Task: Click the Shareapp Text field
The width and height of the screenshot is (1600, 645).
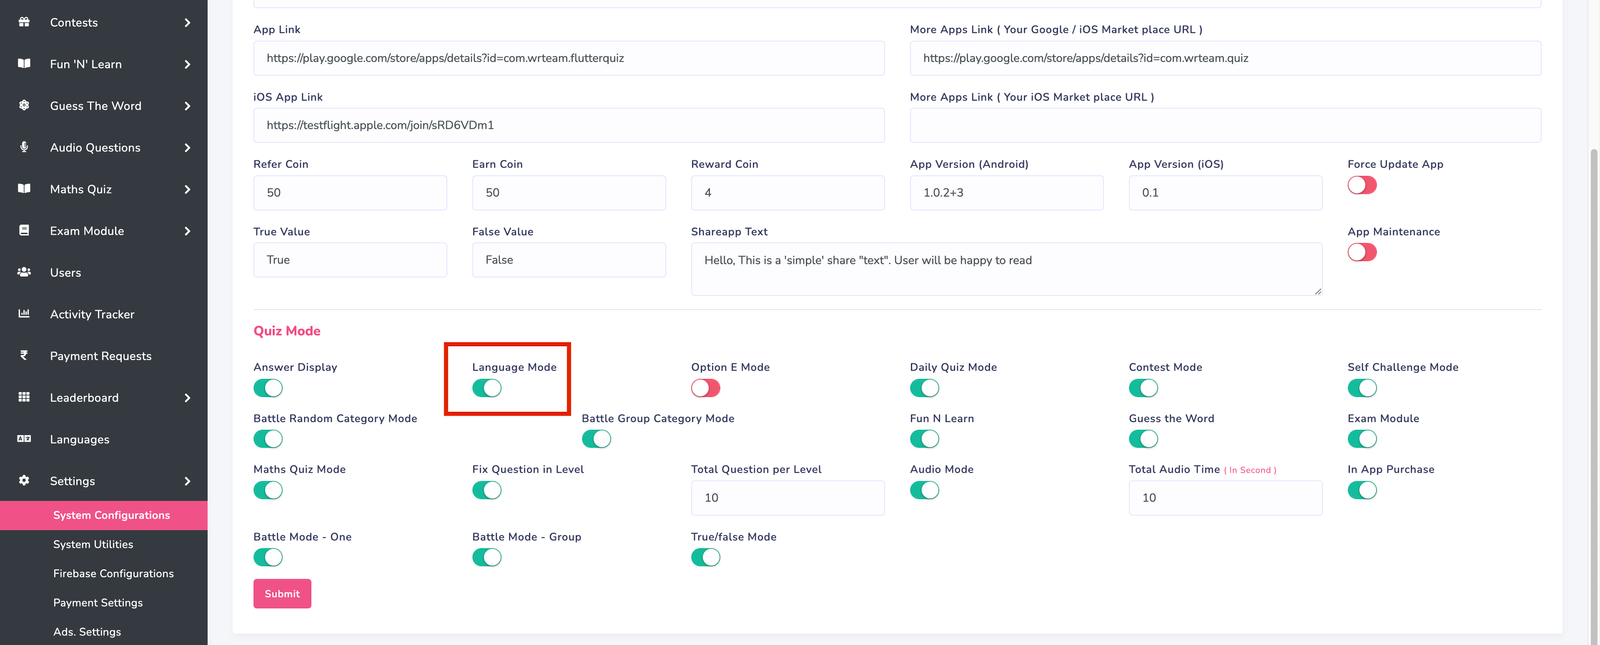Action: point(1005,269)
